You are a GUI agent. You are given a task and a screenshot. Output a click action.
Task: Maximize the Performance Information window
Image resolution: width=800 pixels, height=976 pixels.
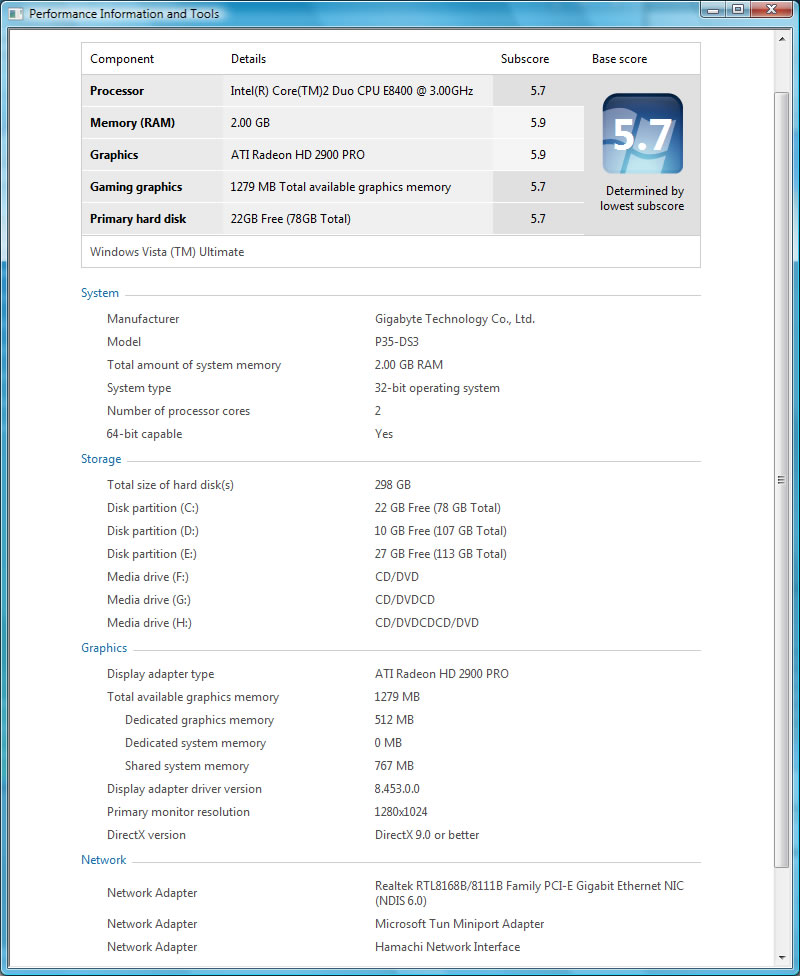(x=738, y=10)
